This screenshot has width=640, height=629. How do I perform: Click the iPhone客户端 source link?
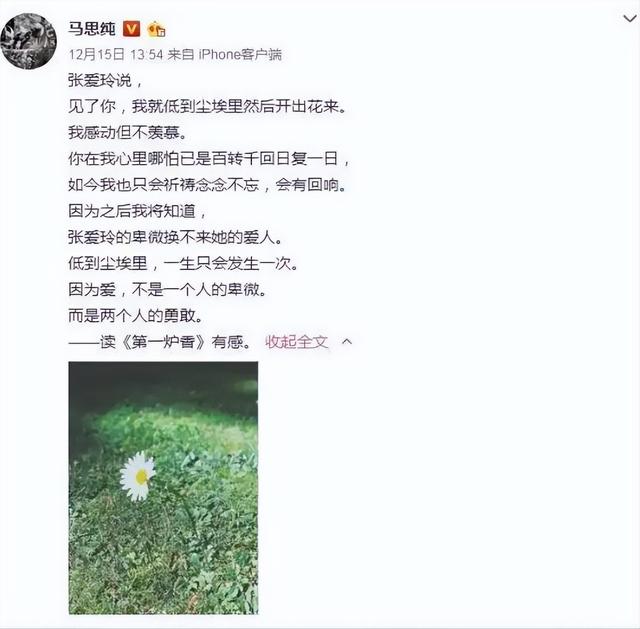pos(240,54)
